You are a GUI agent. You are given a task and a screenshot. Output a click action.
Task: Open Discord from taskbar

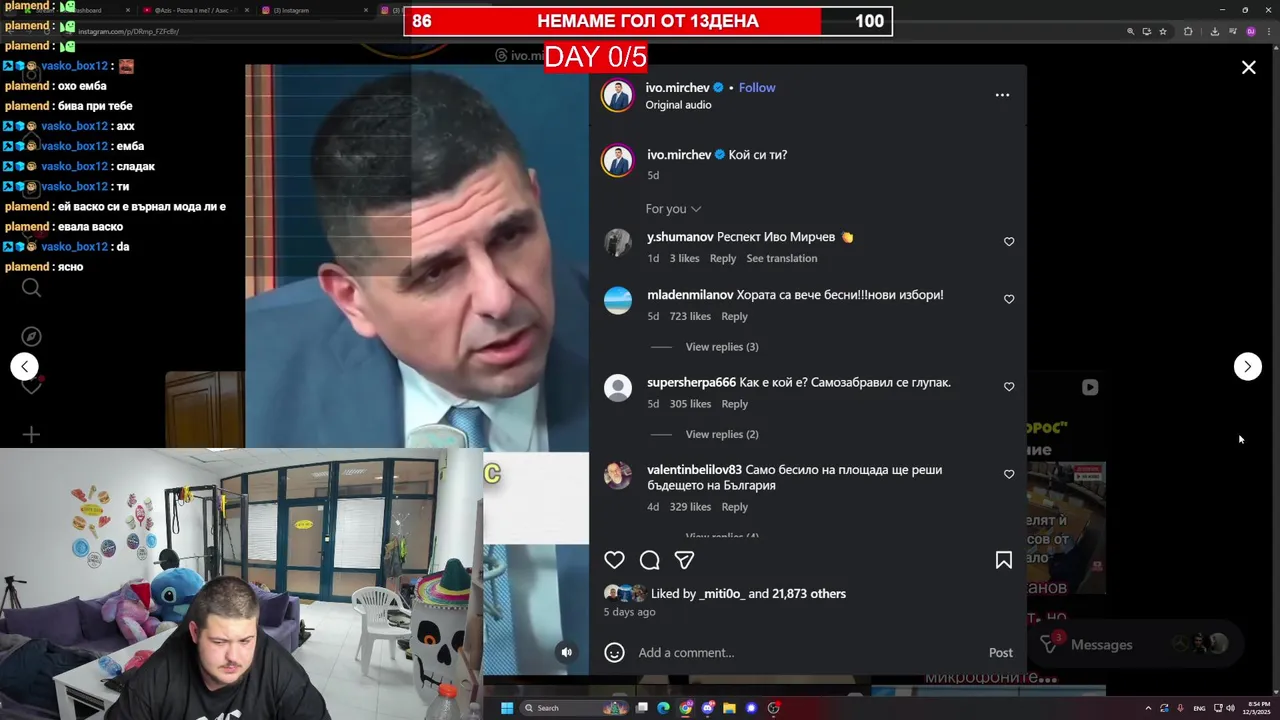(708, 708)
